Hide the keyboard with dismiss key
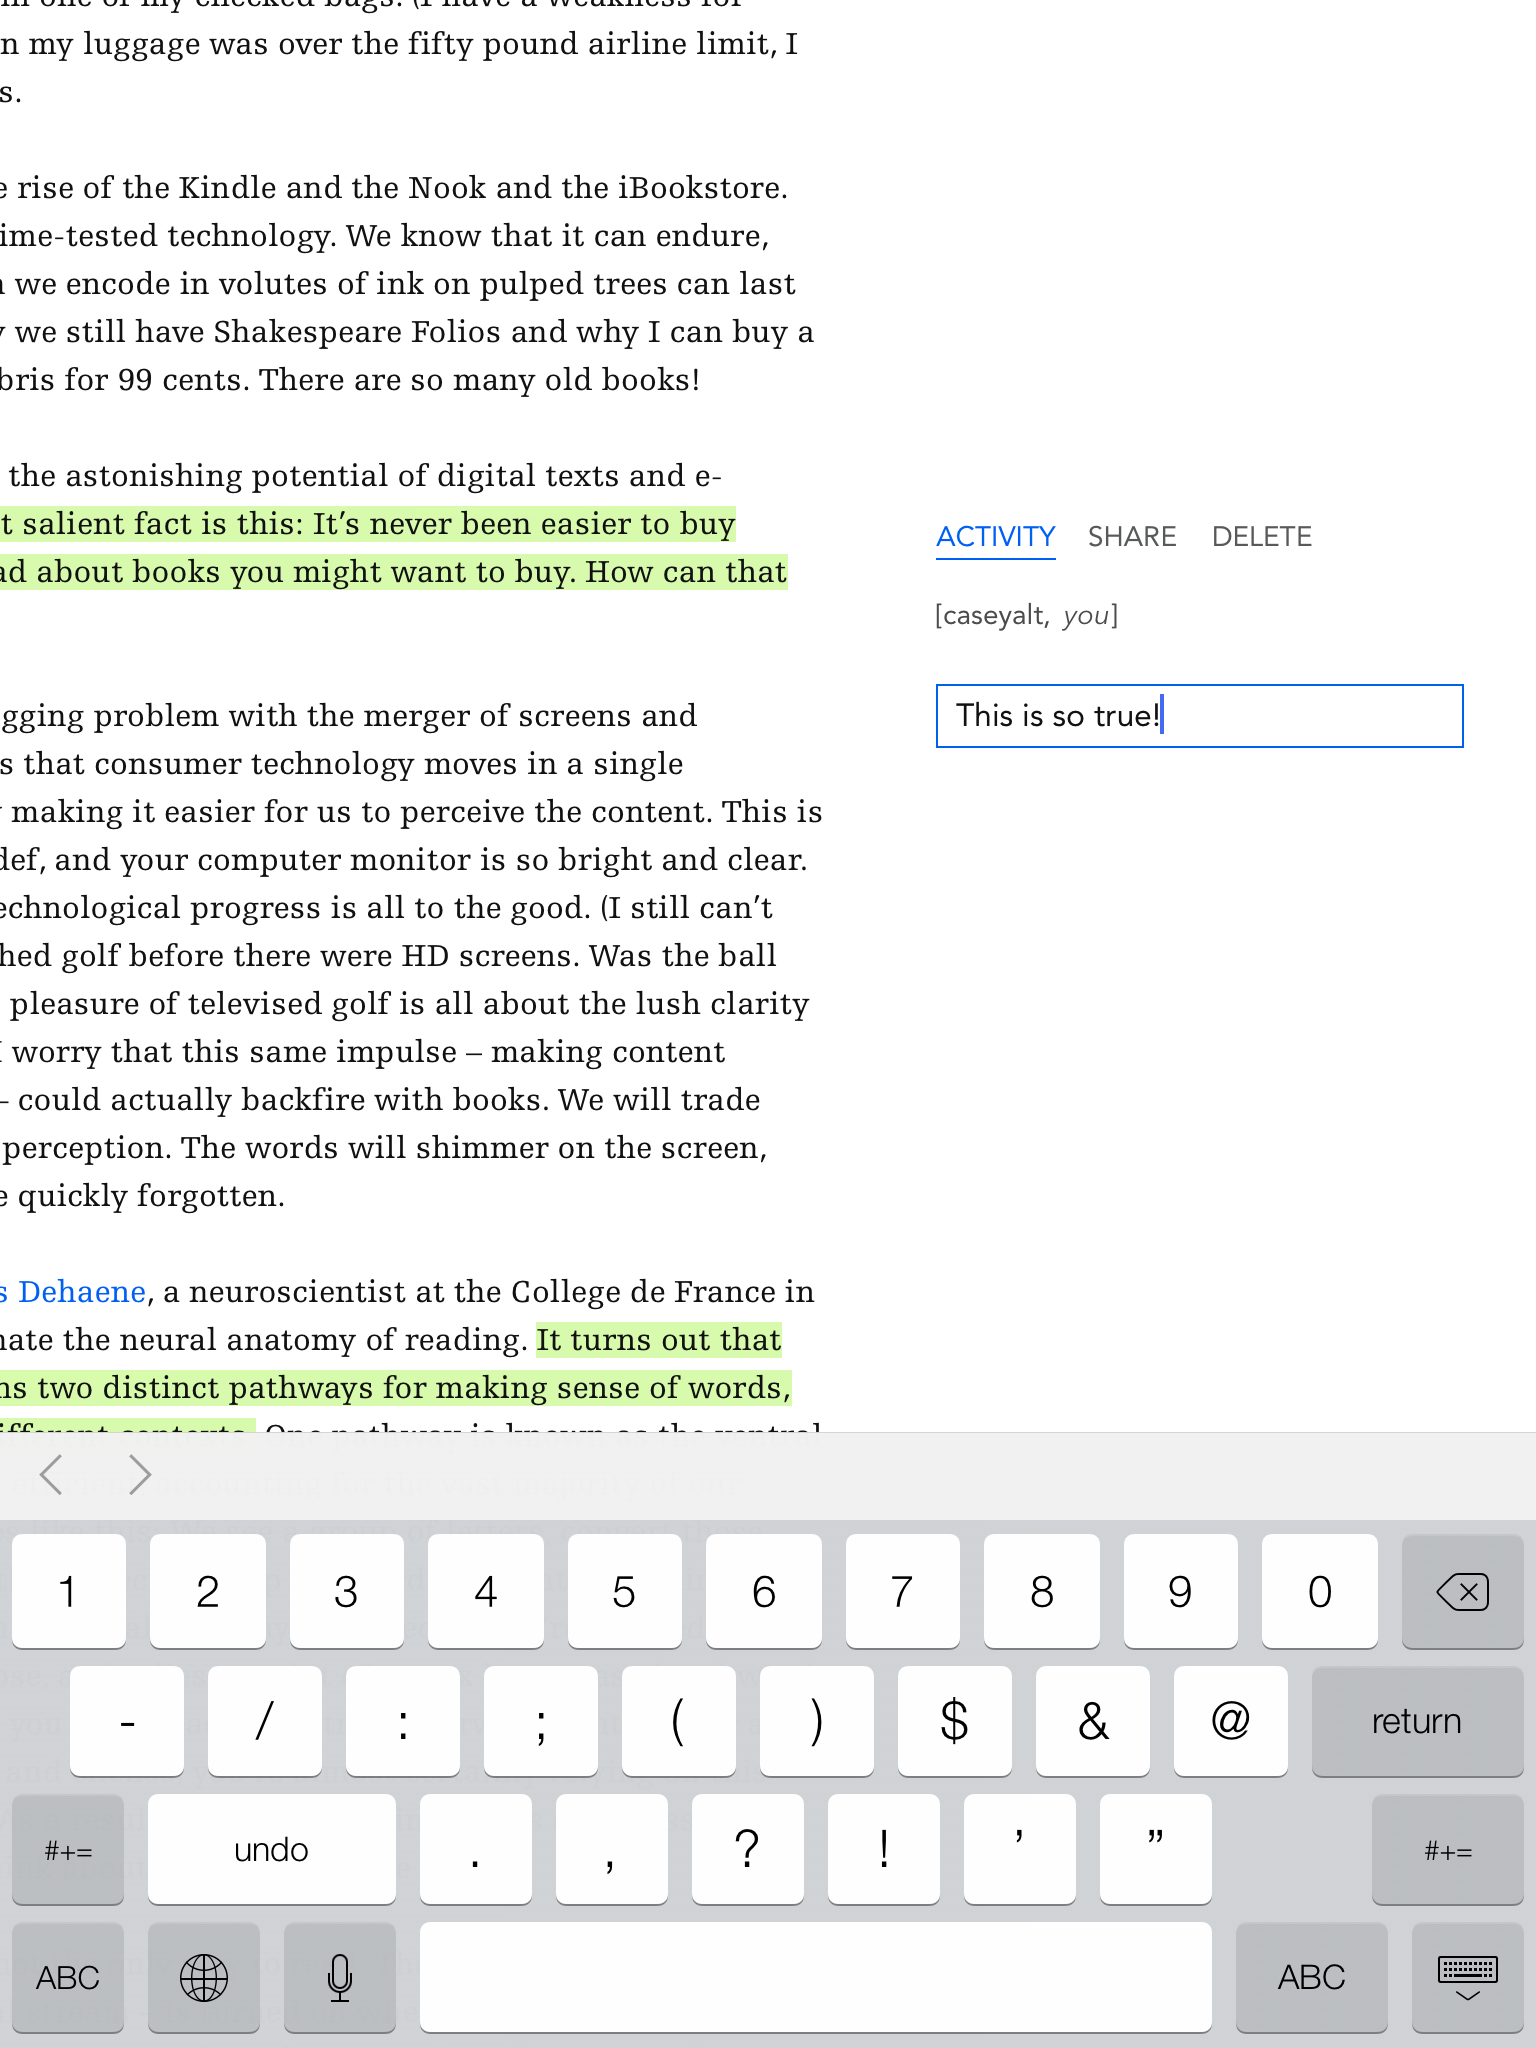This screenshot has width=1536, height=2048. (x=1467, y=1977)
